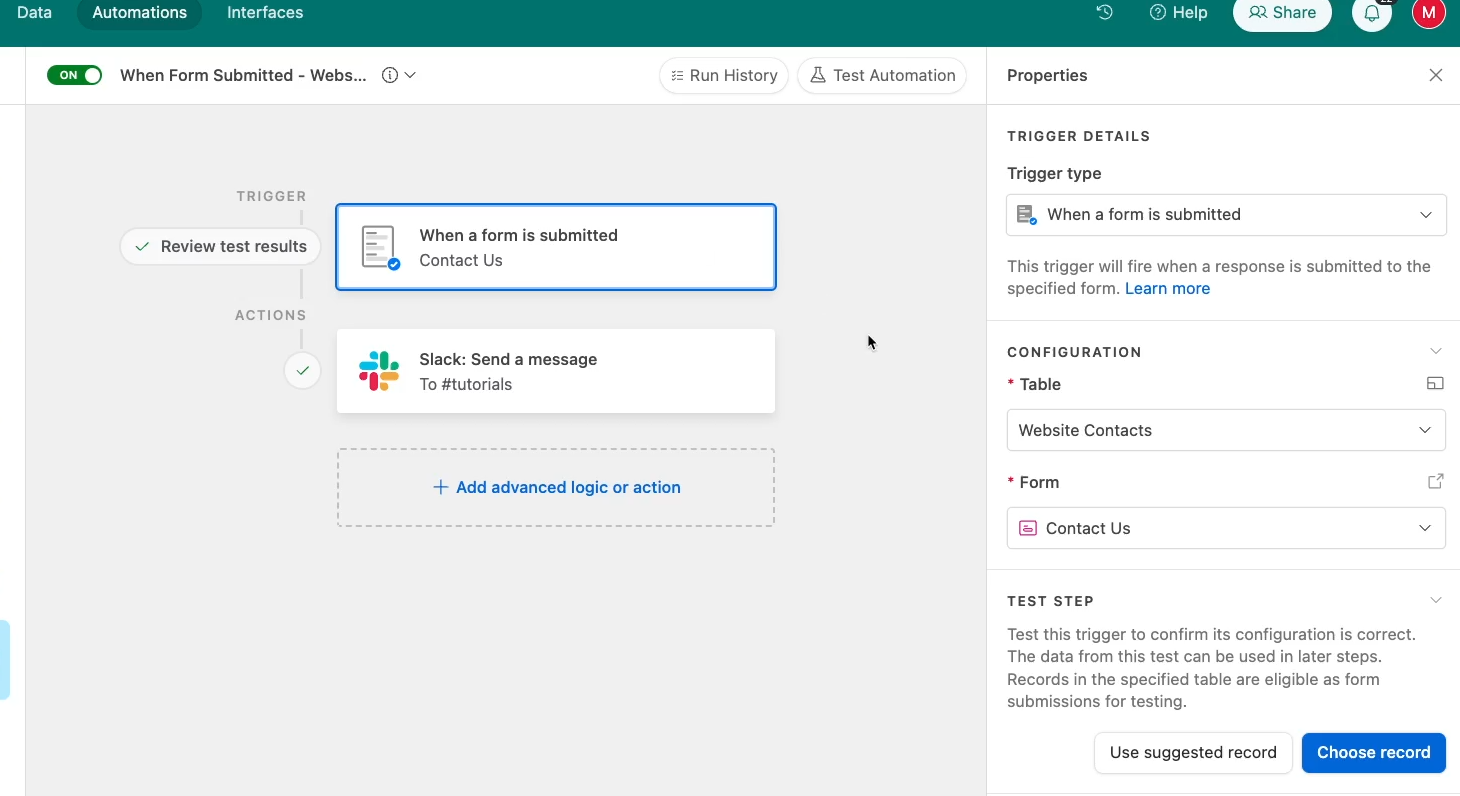Collapse the Configuration section

[x=1436, y=351]
